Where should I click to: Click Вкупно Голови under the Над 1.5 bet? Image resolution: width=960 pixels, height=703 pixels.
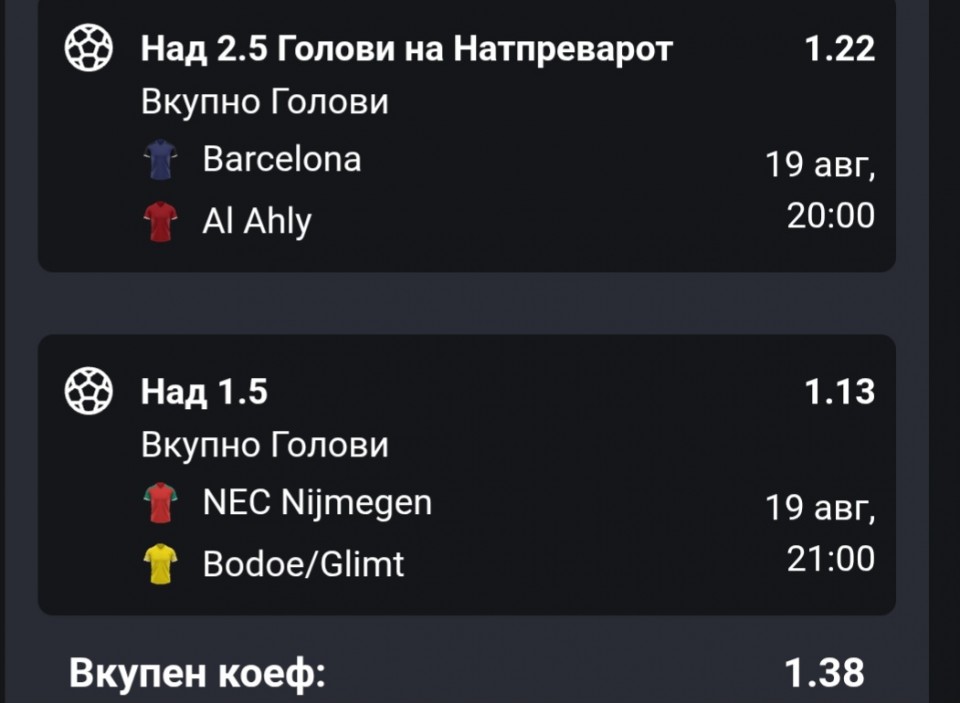pos(264,444)
